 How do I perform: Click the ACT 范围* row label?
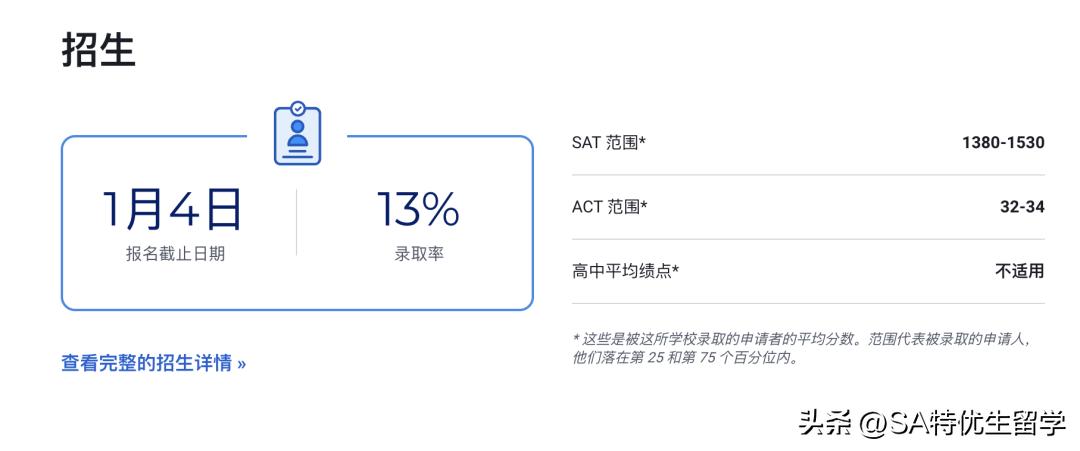pyautogui.click(x=610, y=207)
